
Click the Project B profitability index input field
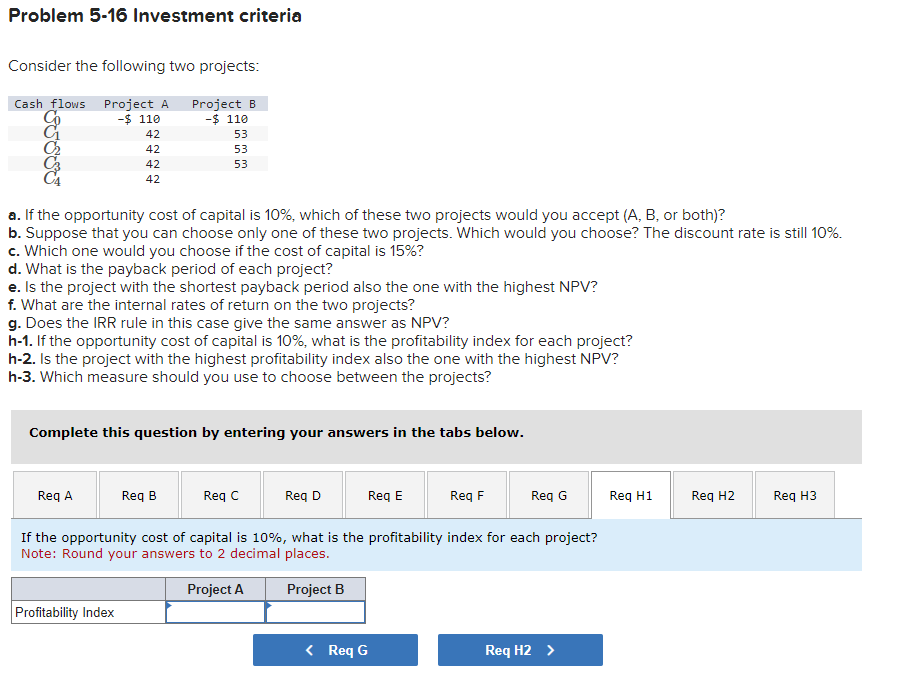point(315,612)
